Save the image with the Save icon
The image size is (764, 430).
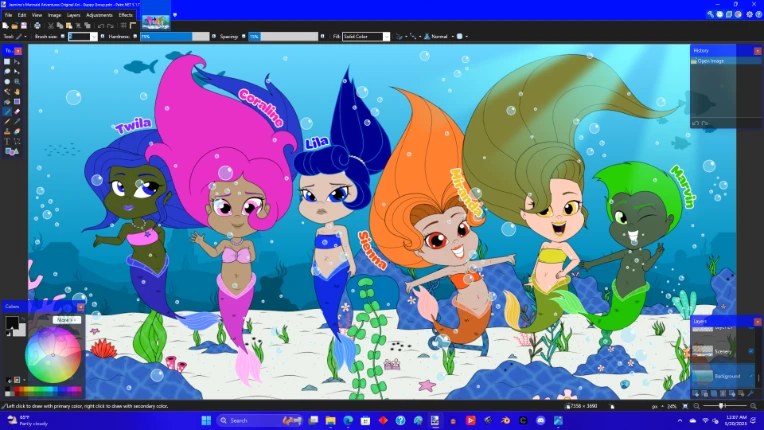[24, 25]
